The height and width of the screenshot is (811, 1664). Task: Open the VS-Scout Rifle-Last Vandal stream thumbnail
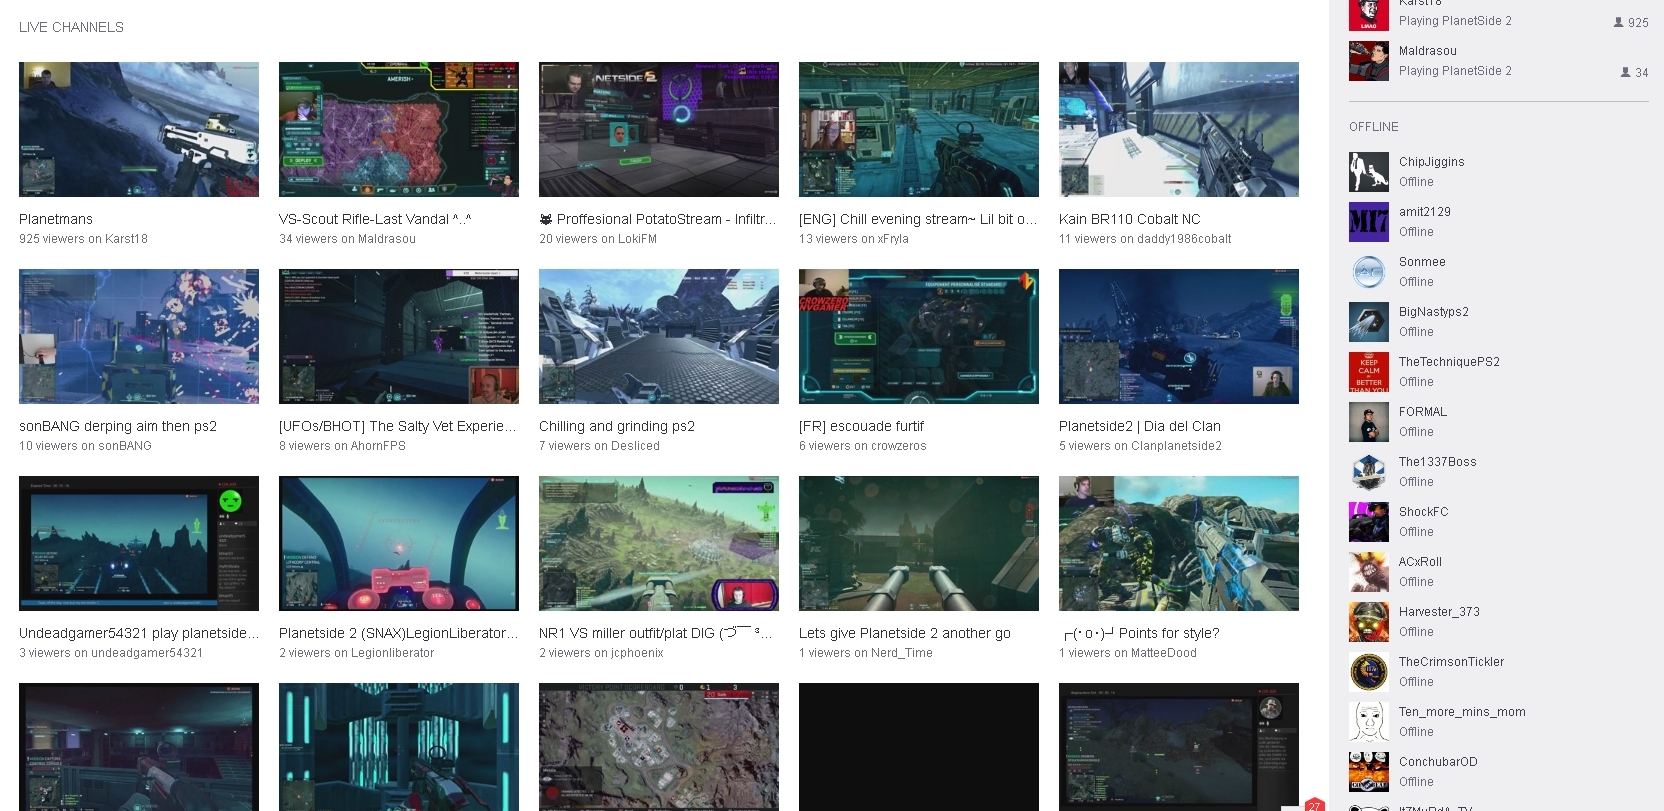[x=399, y=129]
